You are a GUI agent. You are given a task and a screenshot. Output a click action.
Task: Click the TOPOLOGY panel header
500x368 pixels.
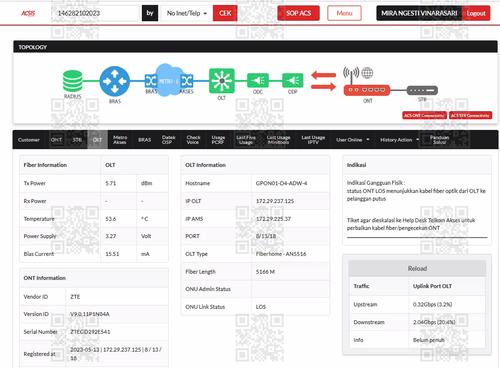[255, 47]
